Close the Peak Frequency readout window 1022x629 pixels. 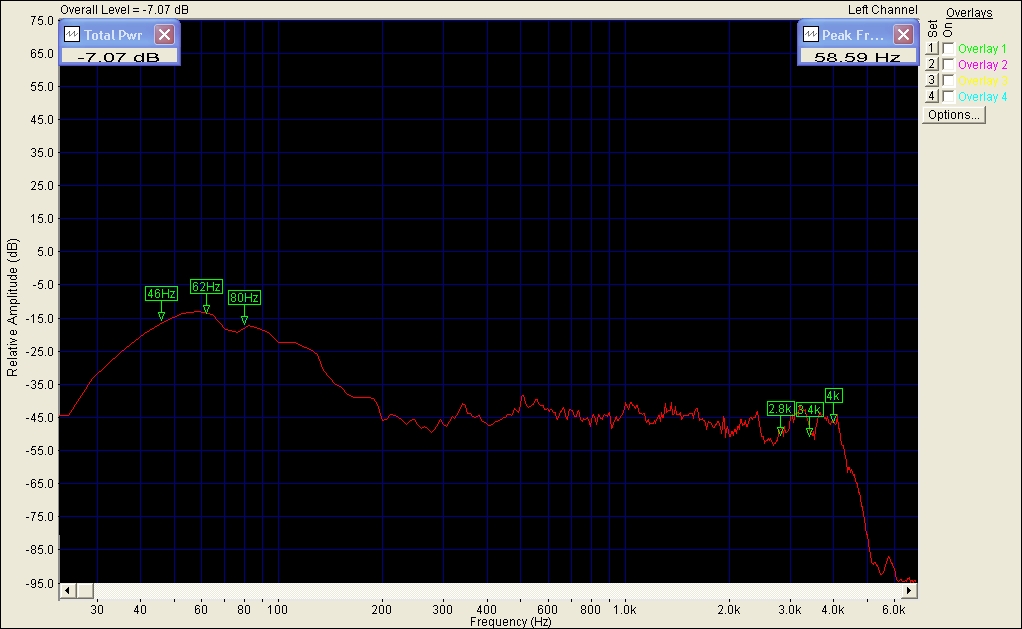(902, 34)
